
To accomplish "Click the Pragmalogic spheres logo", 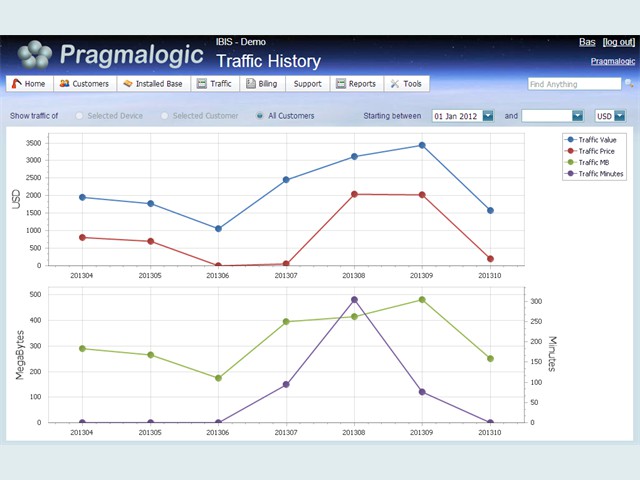I will click(35, 54).
